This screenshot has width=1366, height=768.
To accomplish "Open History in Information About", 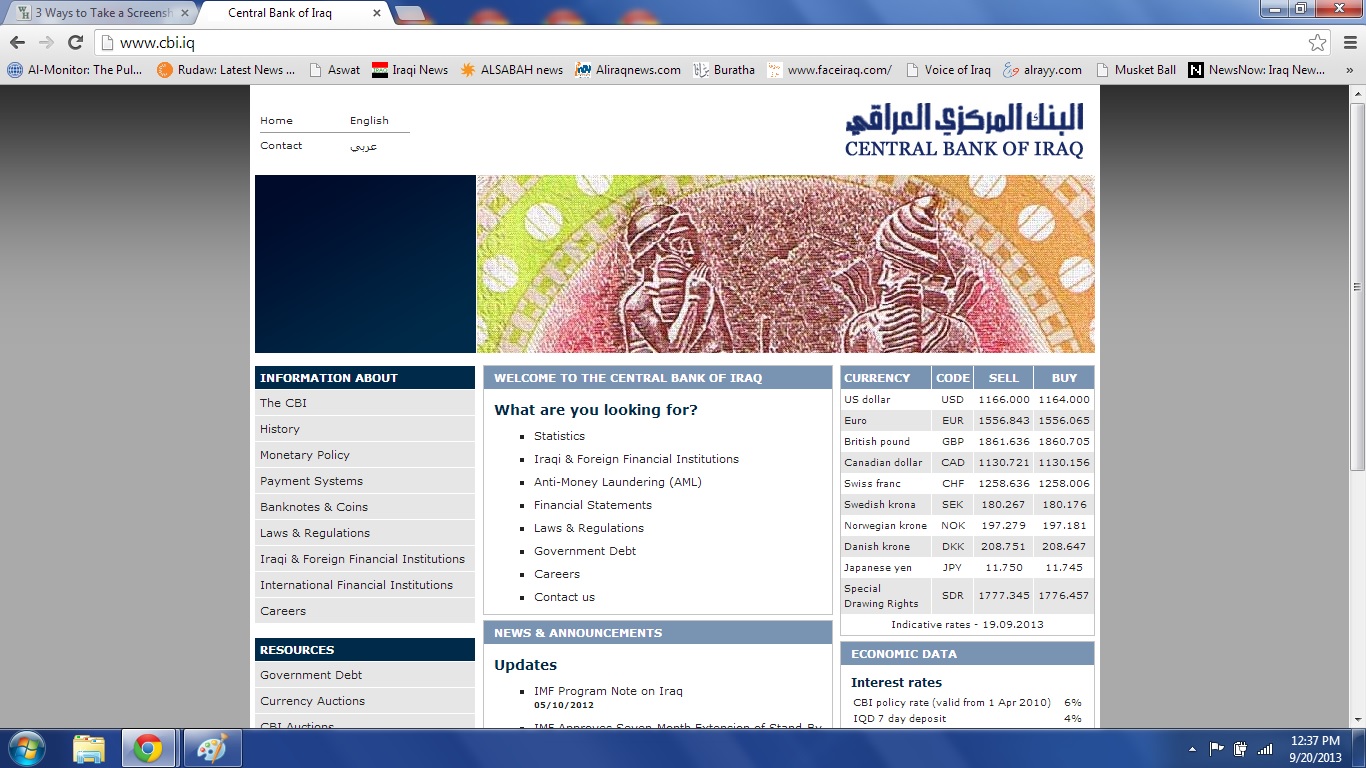I will [365, 429].
